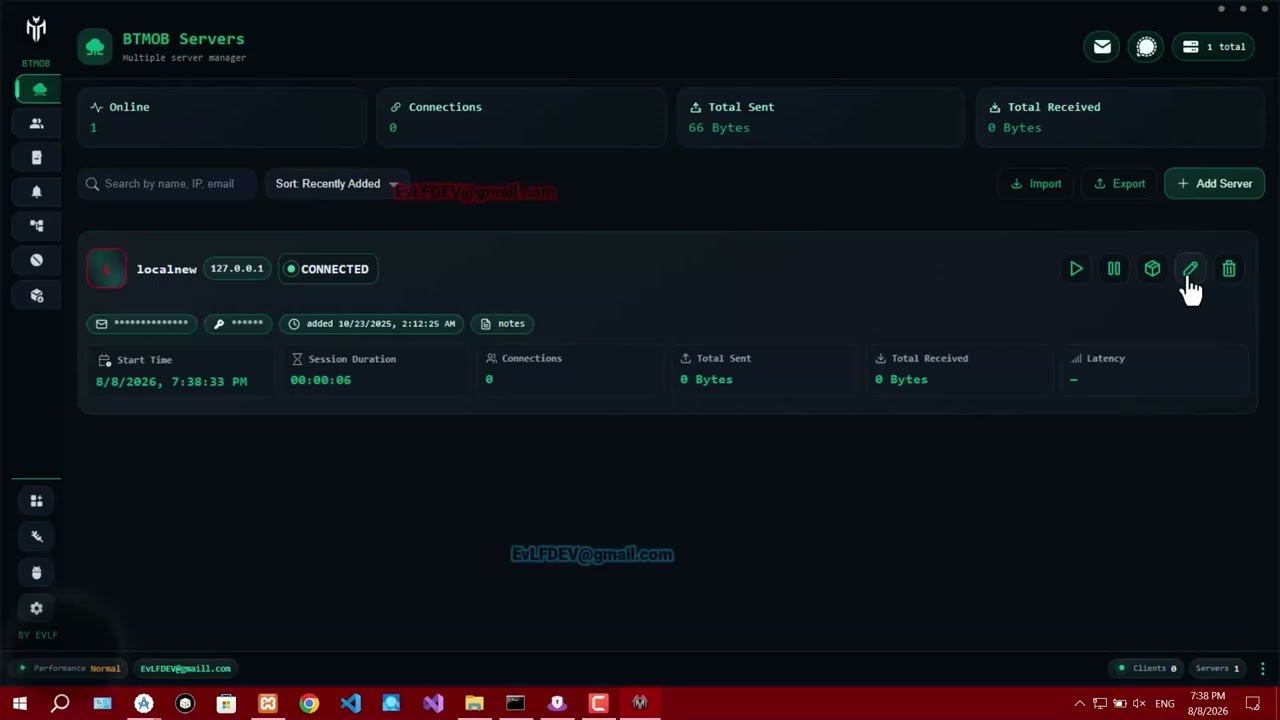This screenshot has height=720, width=1280.
Task: Click the muted volume tray icon
Action: (1139, 704)
